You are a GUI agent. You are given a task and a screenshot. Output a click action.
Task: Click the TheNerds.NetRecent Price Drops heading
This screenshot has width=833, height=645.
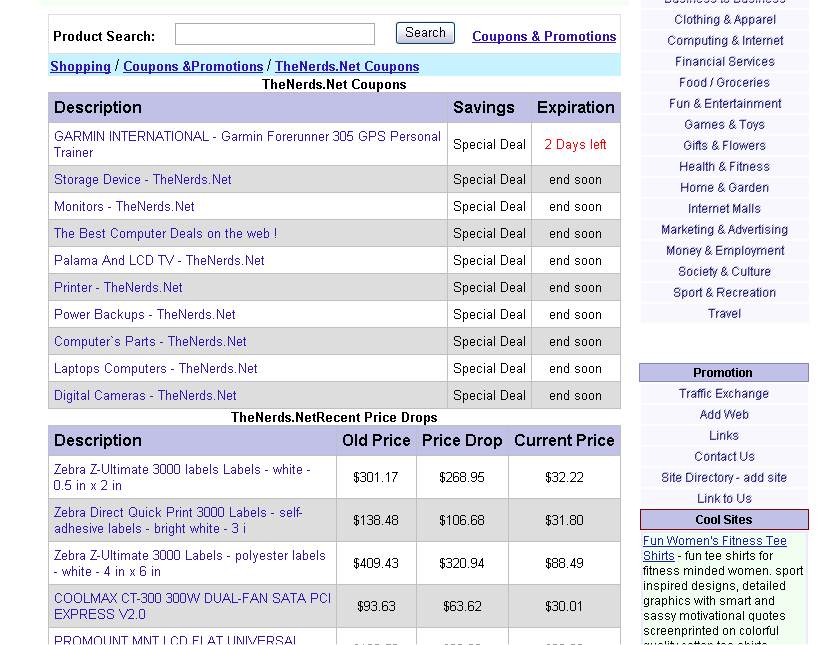334,418
